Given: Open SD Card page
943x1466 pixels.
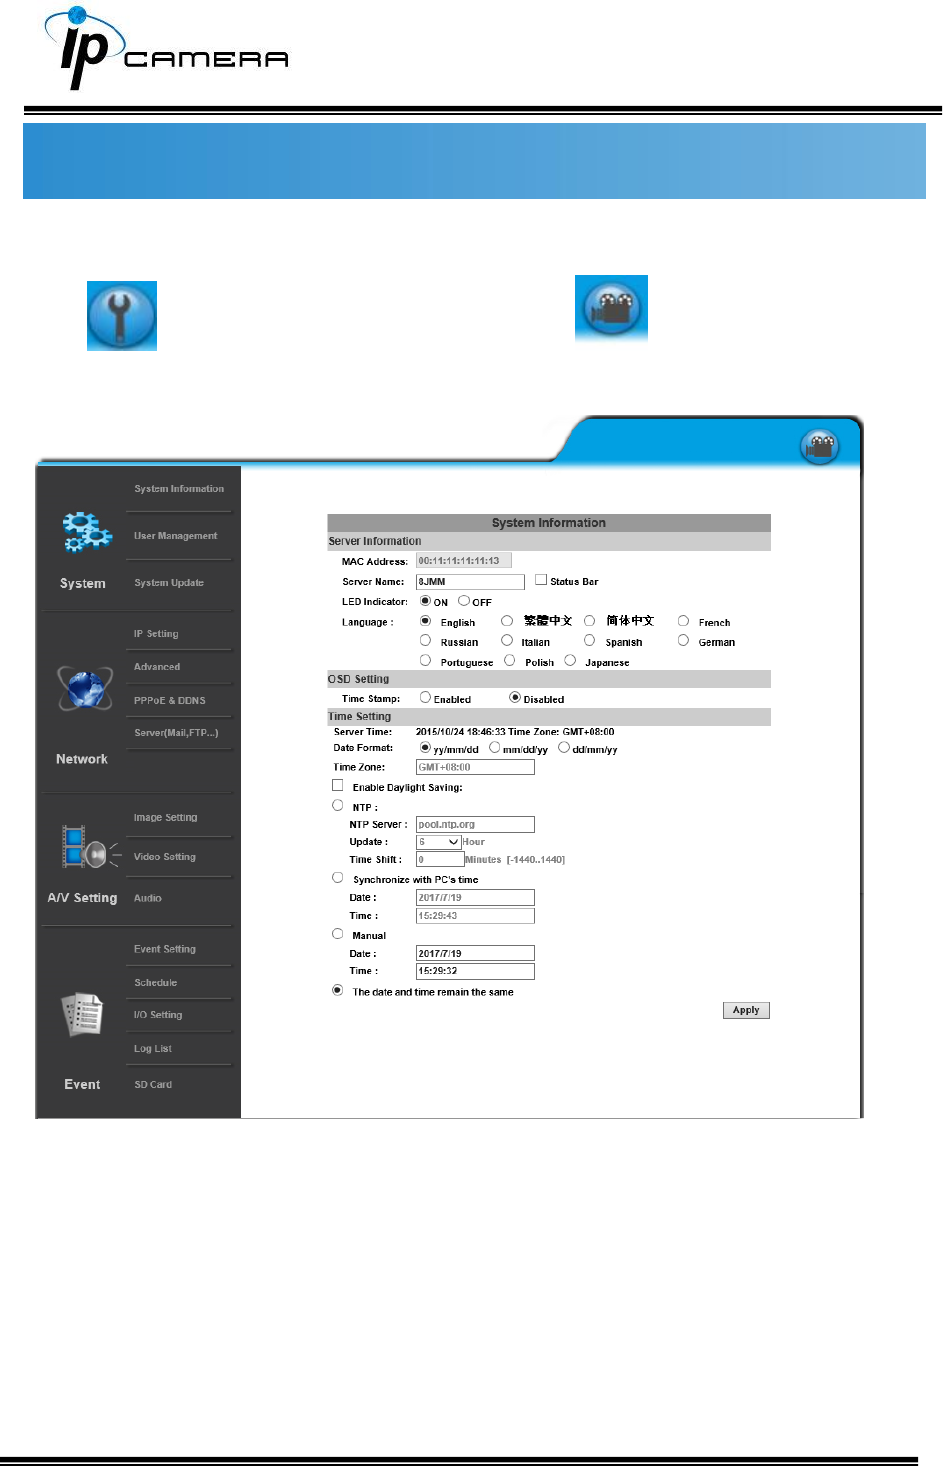Looking at the screenshot, I should pos(153,1085).
